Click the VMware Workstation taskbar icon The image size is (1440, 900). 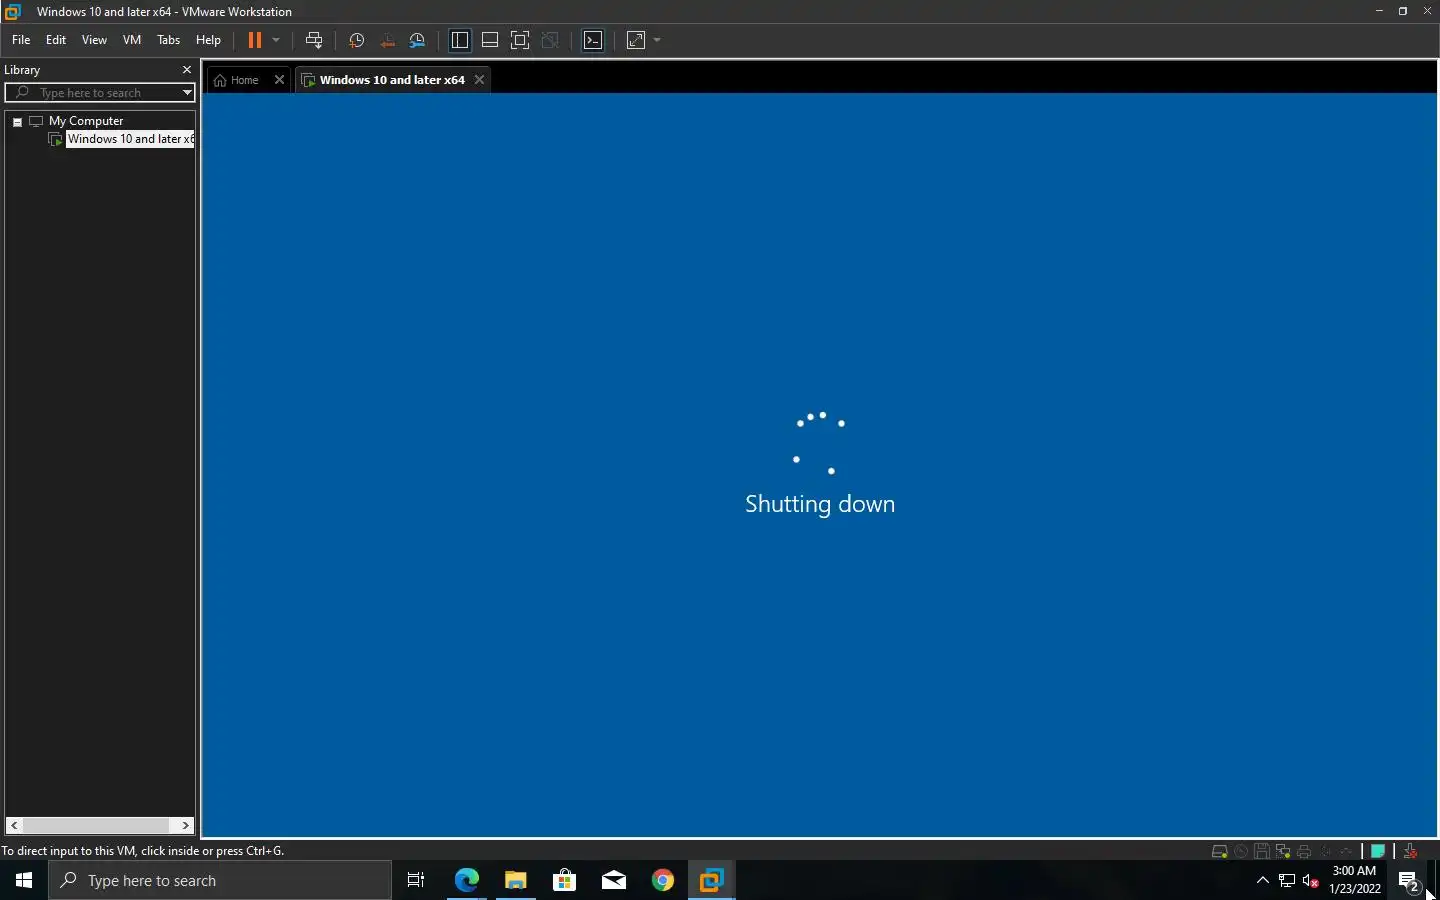[x=712, y=881]
